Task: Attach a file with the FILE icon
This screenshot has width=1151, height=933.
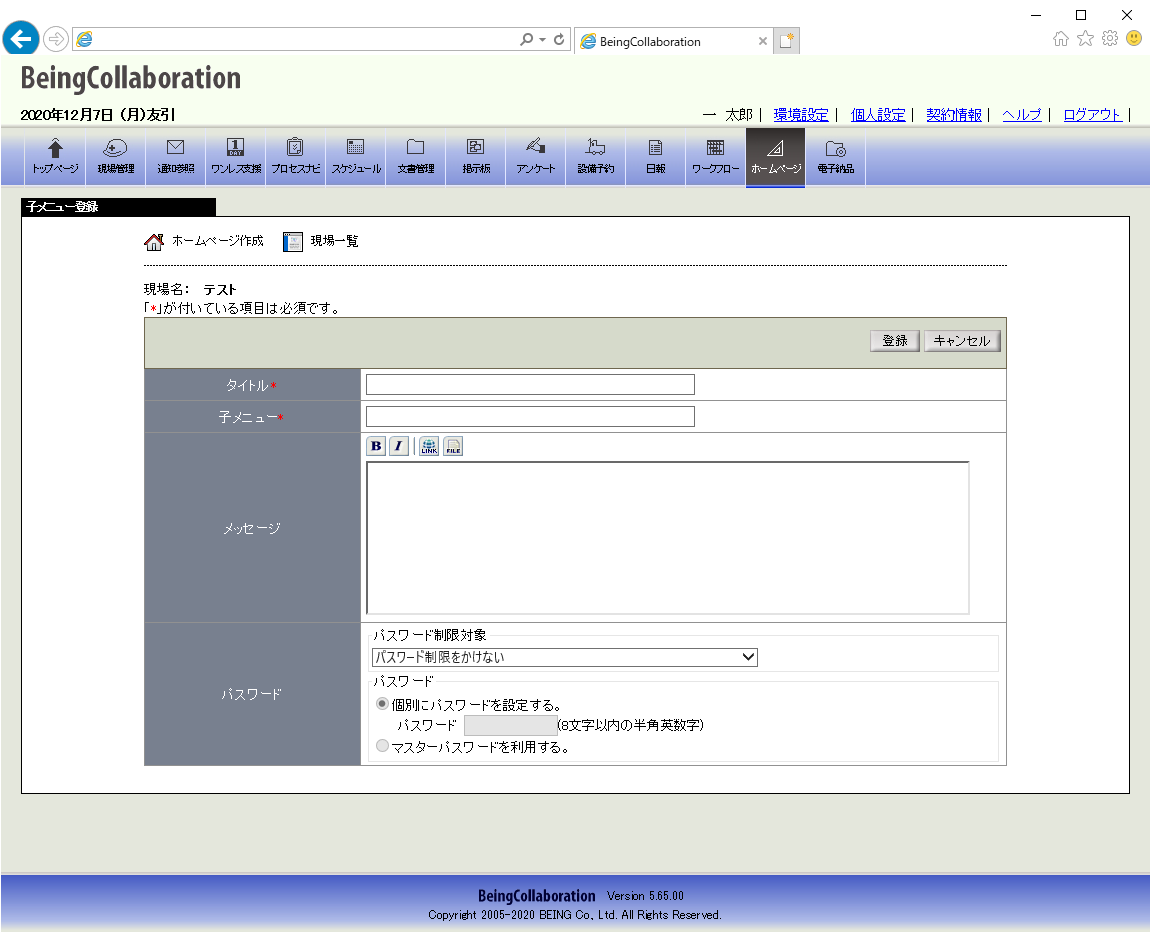Action: point(453,446)
